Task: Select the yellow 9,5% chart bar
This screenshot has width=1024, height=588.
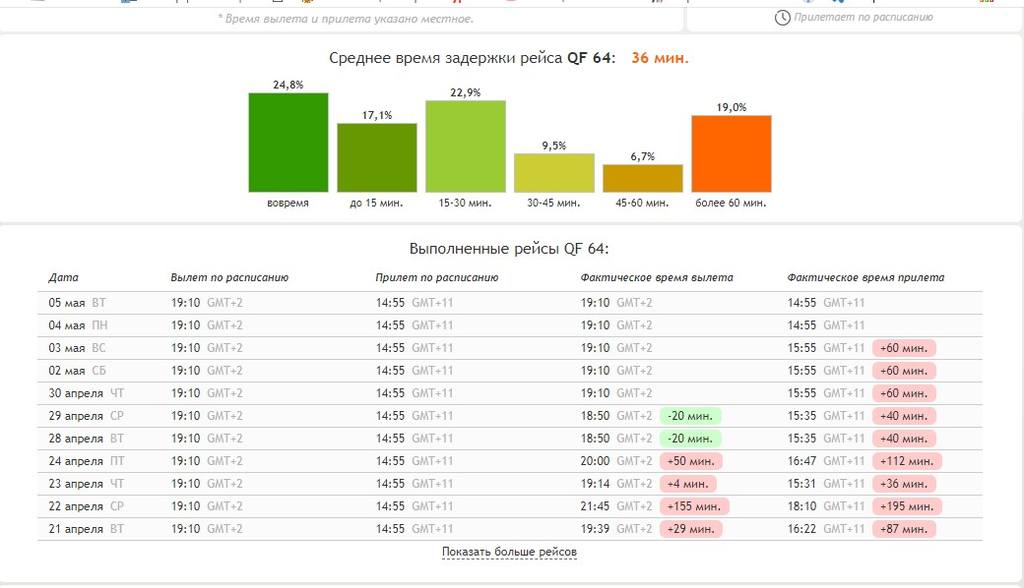Action: coord(554,173)
